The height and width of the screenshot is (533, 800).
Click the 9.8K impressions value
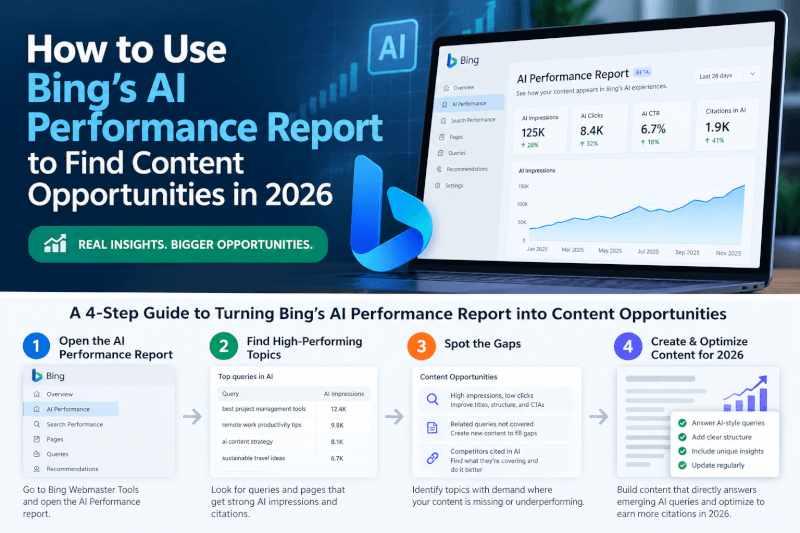pos(337,425)
